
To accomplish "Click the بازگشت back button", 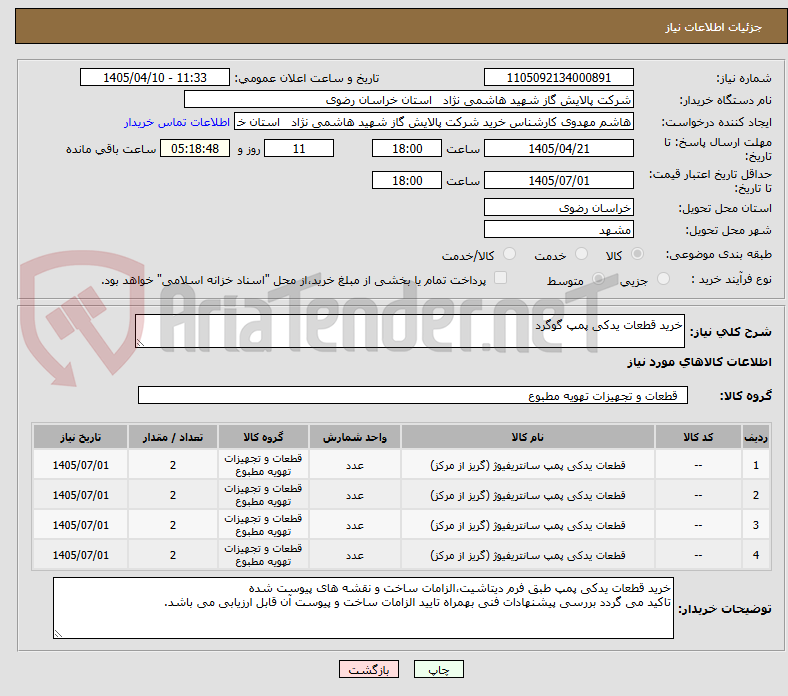I will 369,669.
